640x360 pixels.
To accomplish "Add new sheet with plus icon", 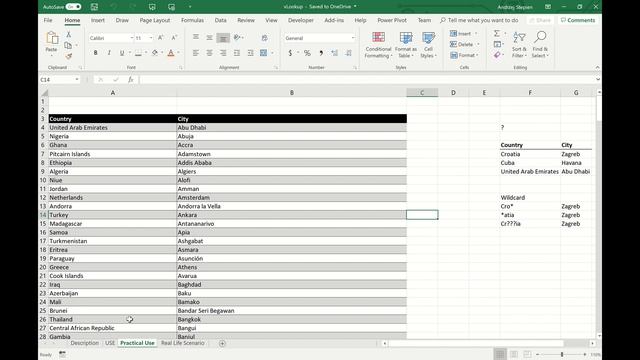I will tap(222, 344).
